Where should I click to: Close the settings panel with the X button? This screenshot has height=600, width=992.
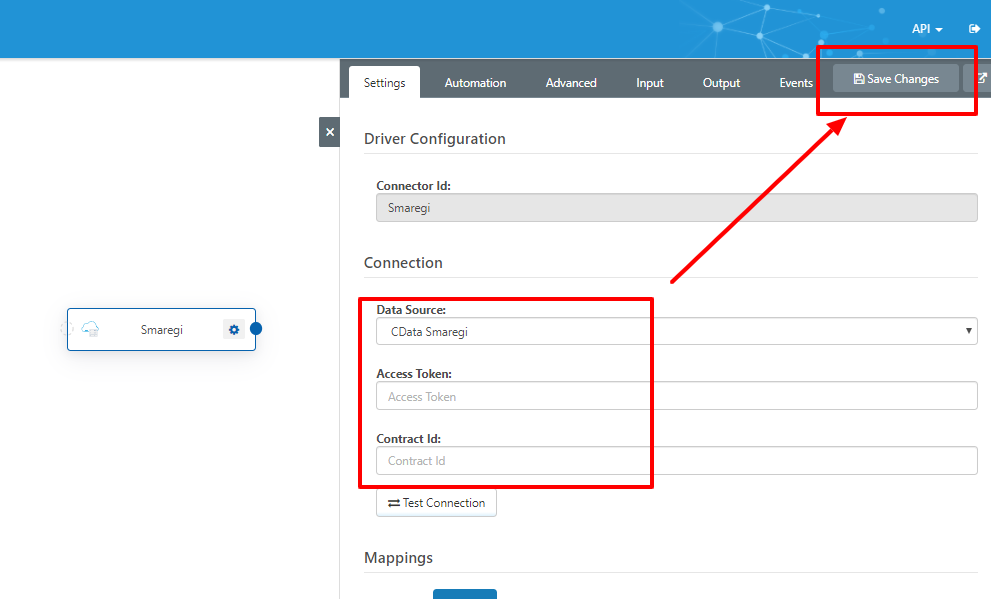point(330,132)
